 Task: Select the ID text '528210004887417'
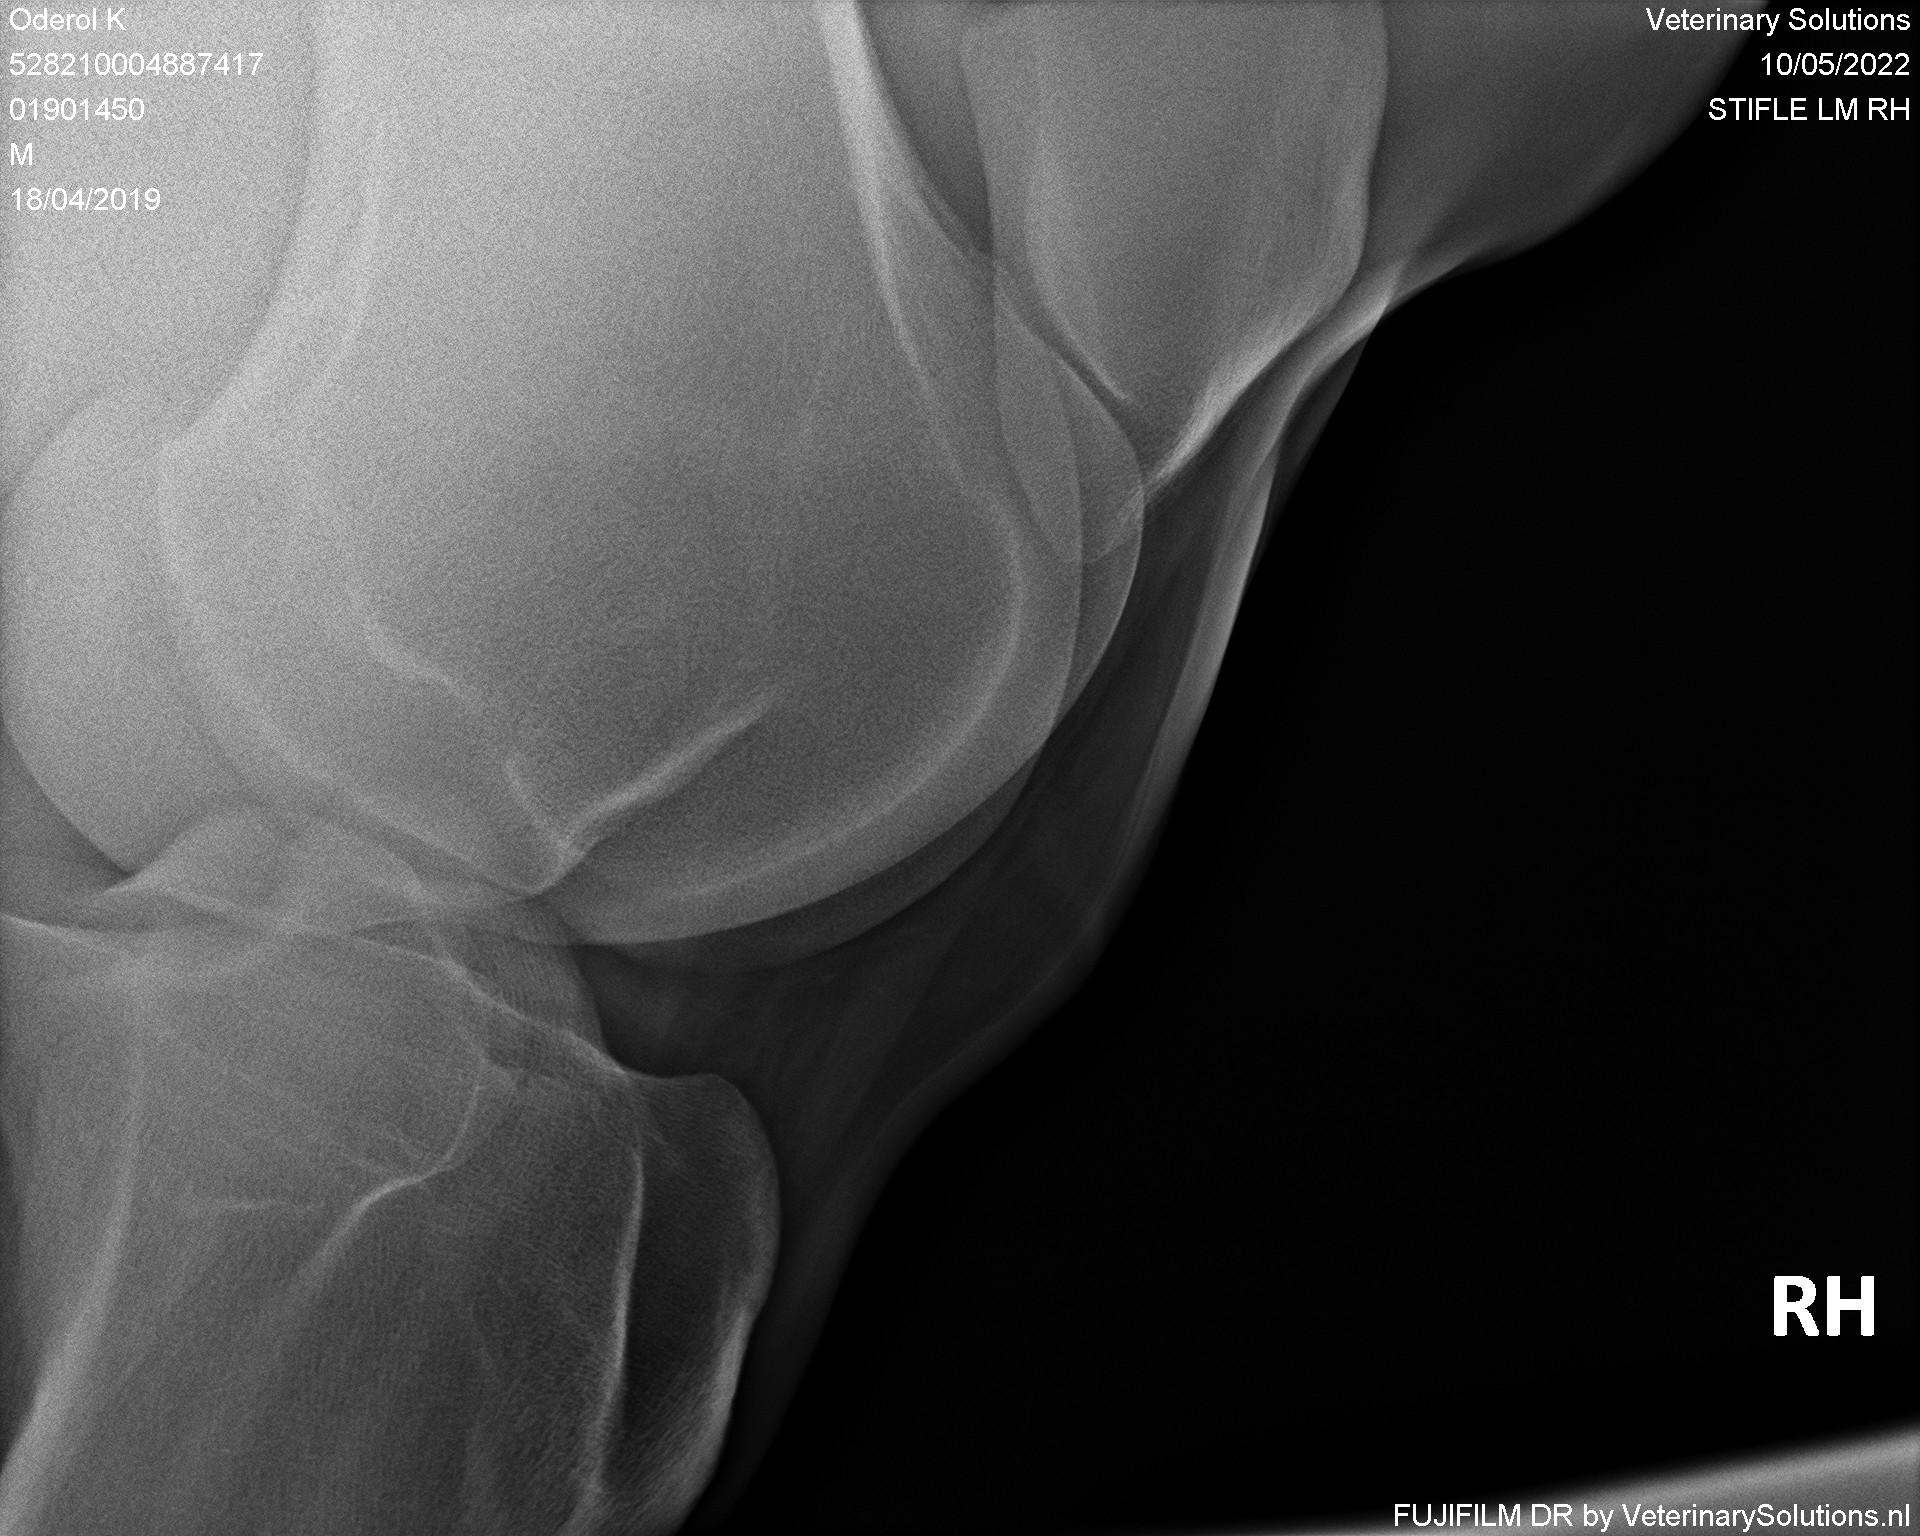coord(136,65)
